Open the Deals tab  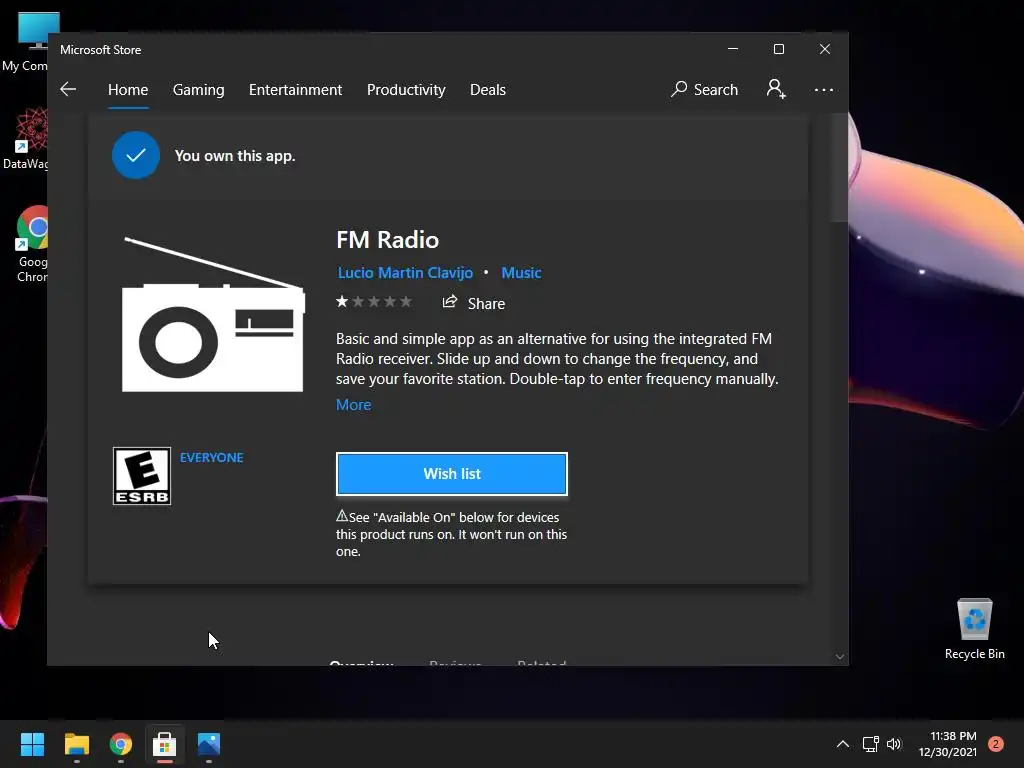[488, 89]
